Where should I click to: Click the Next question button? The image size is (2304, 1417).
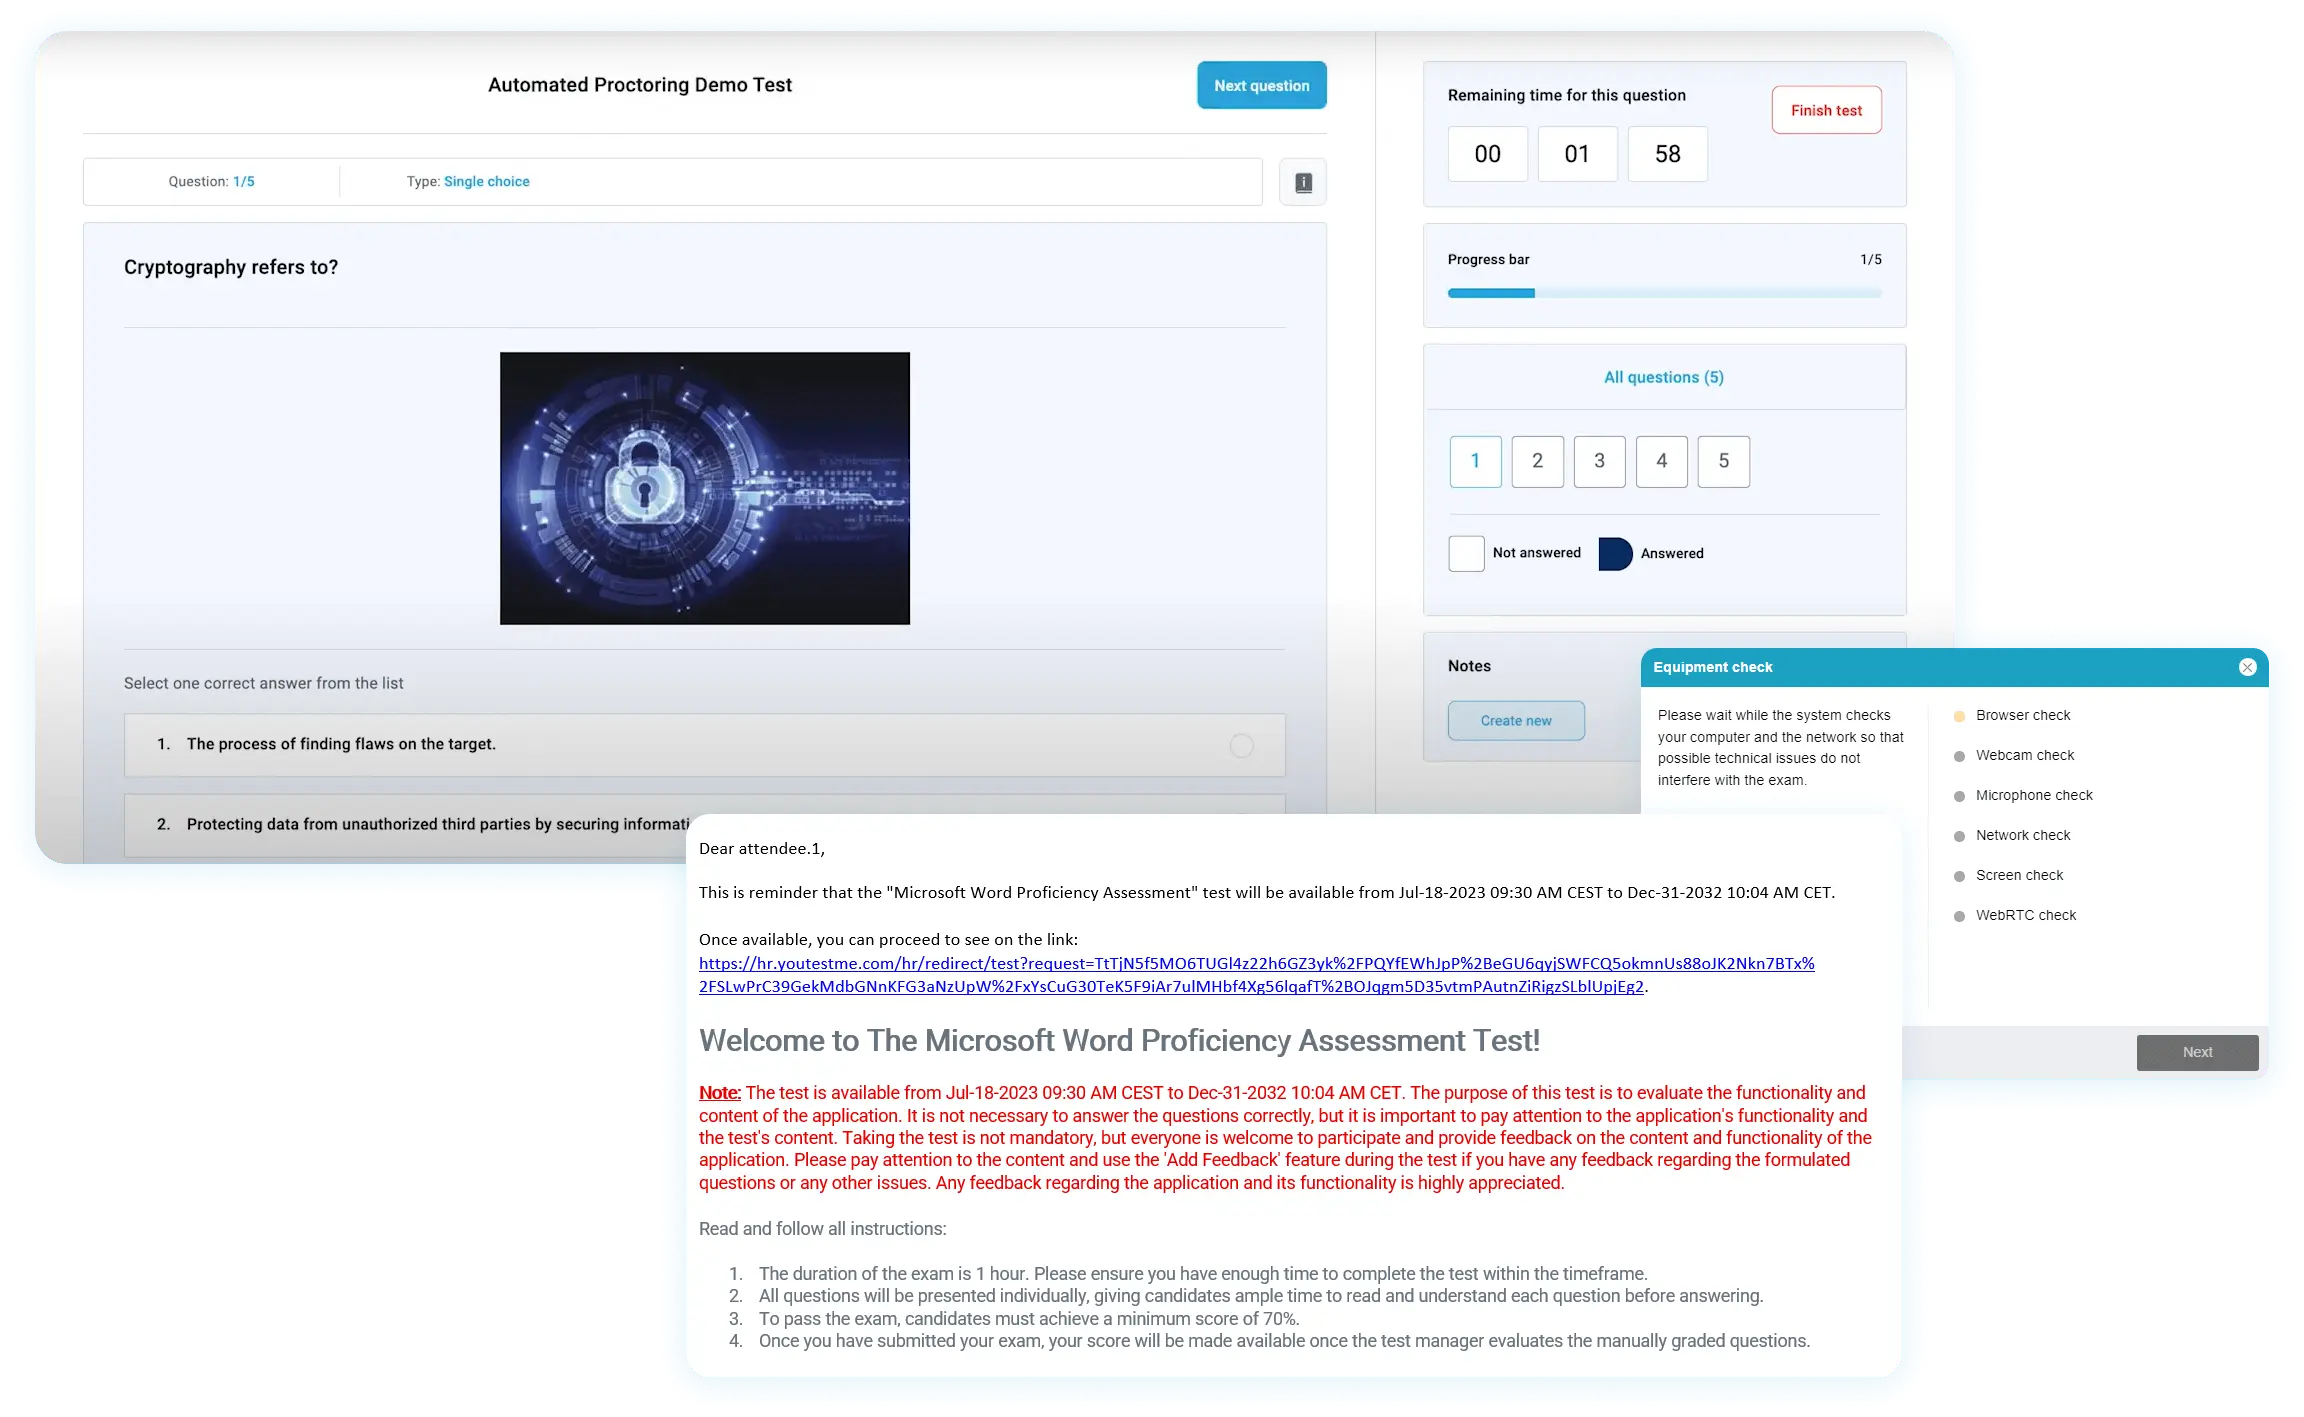1261,86
